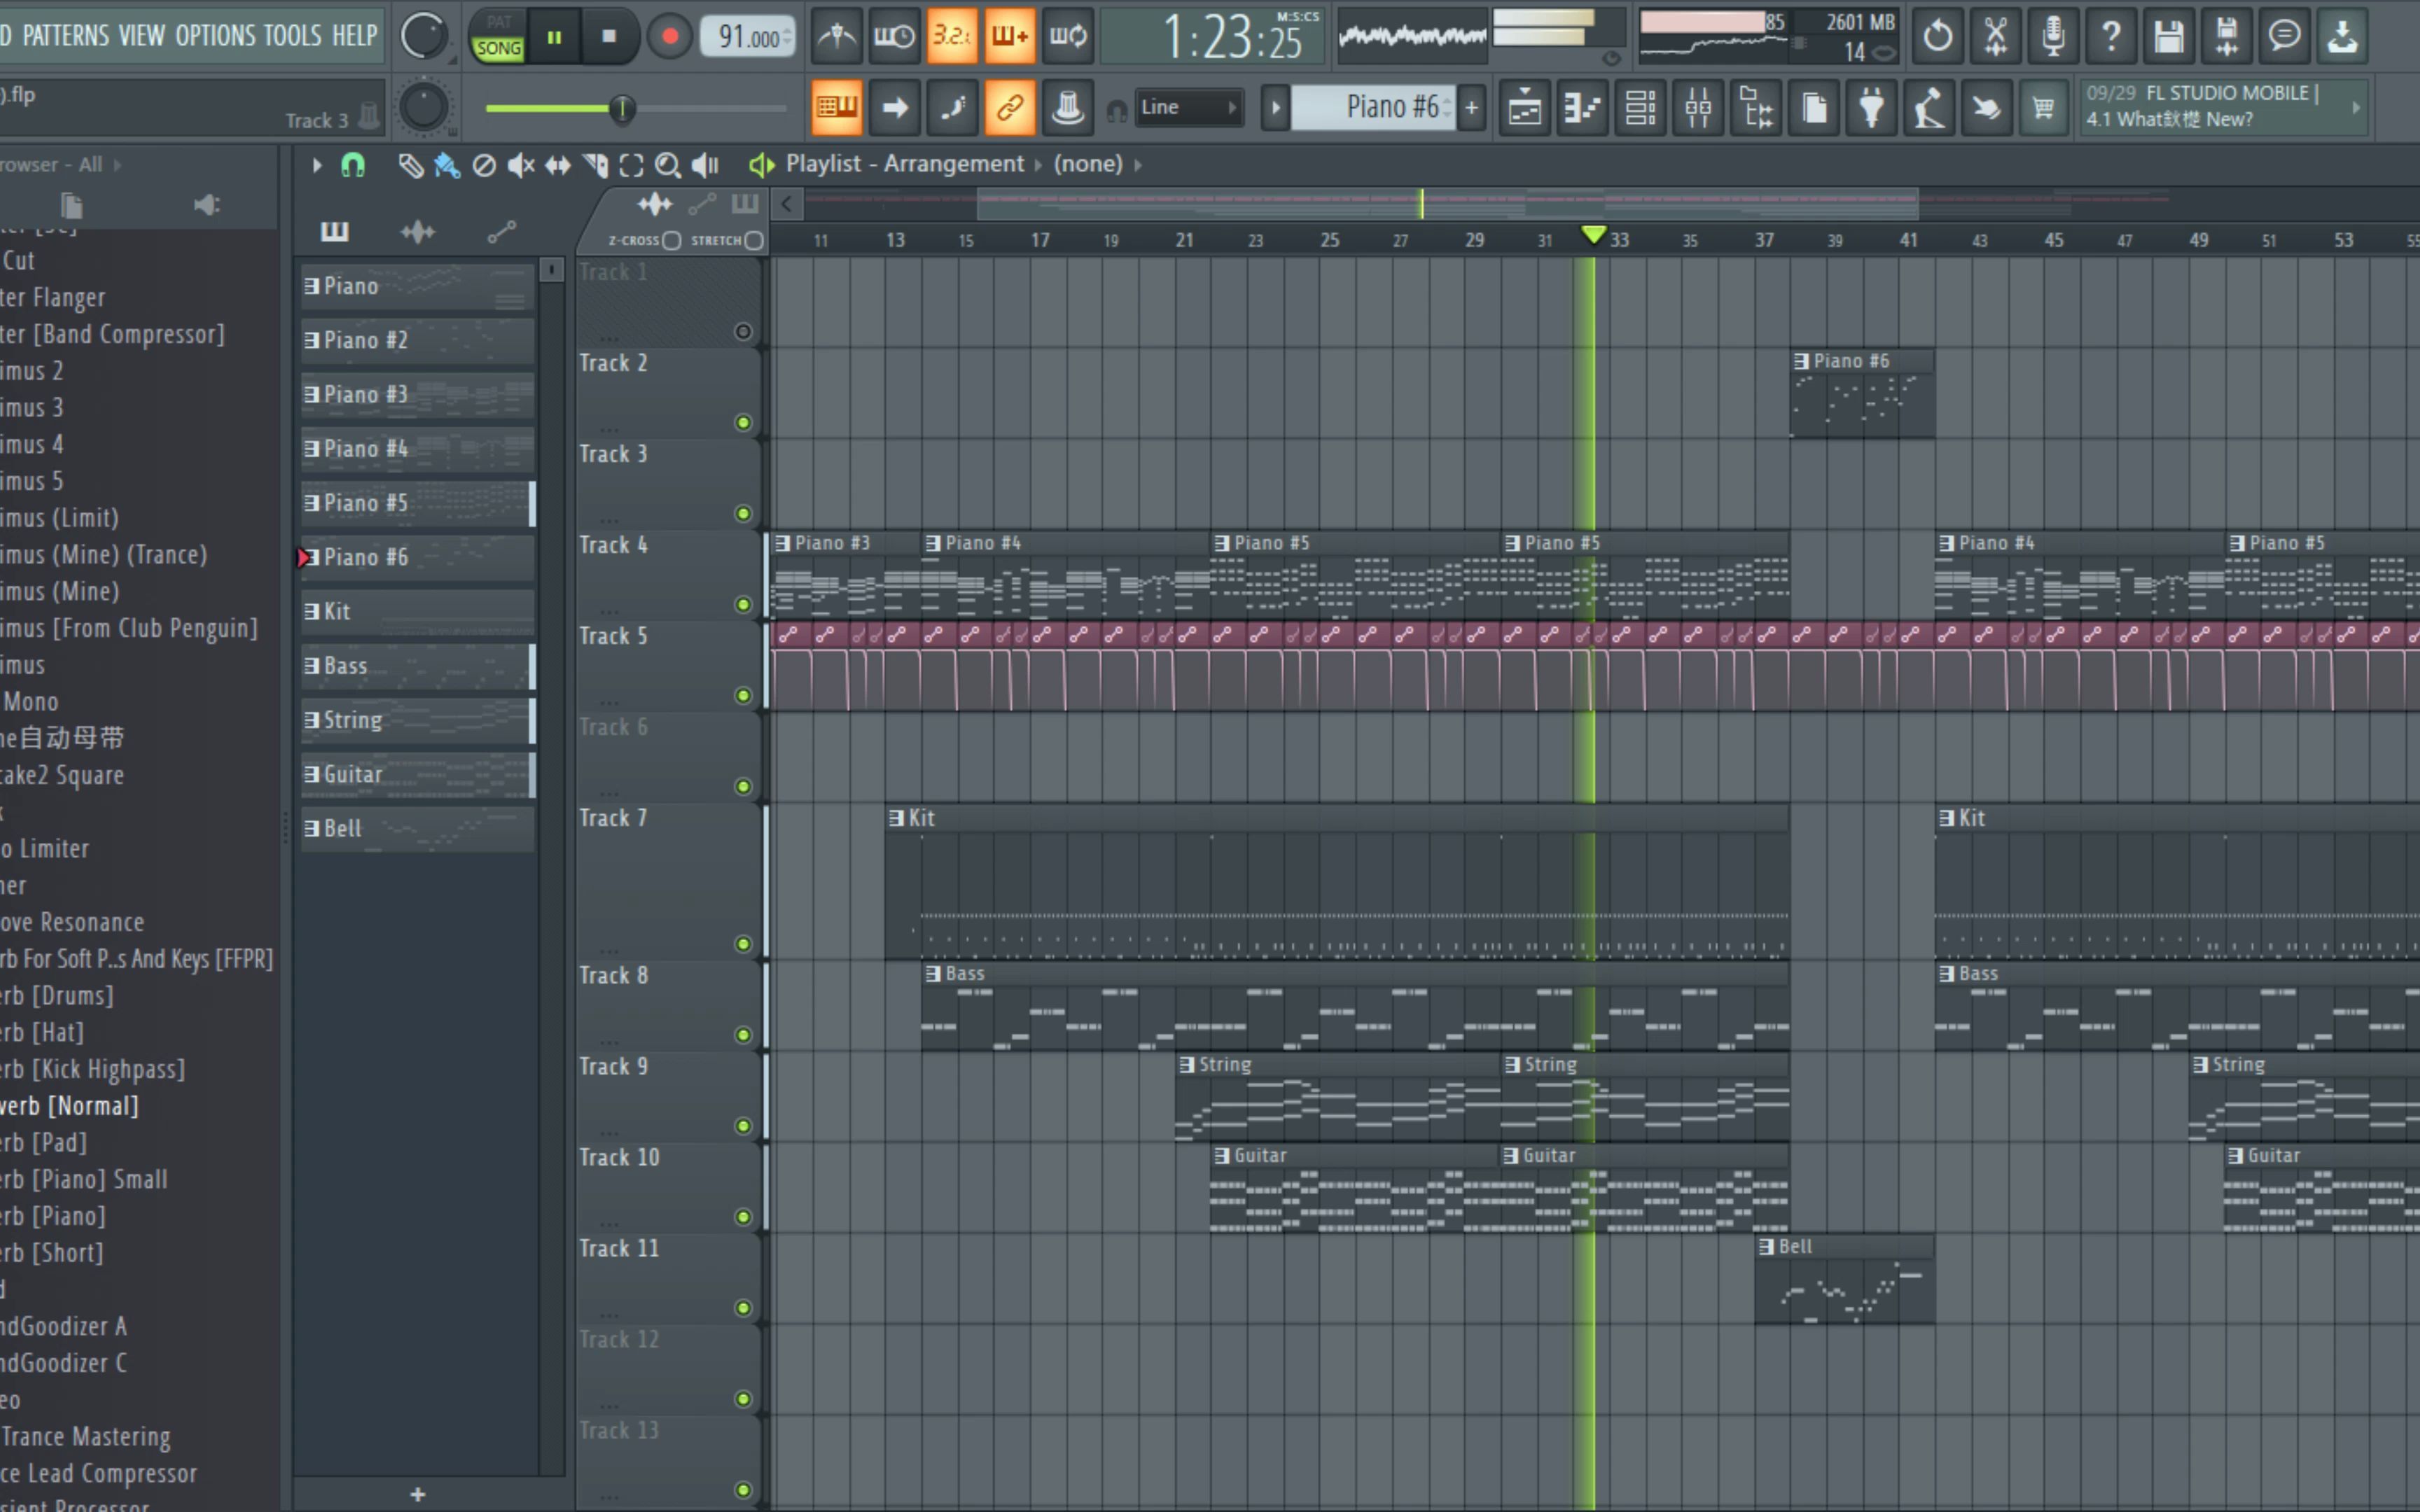
Task: Show piano patterns tab in picker
Action: point(334,232)
